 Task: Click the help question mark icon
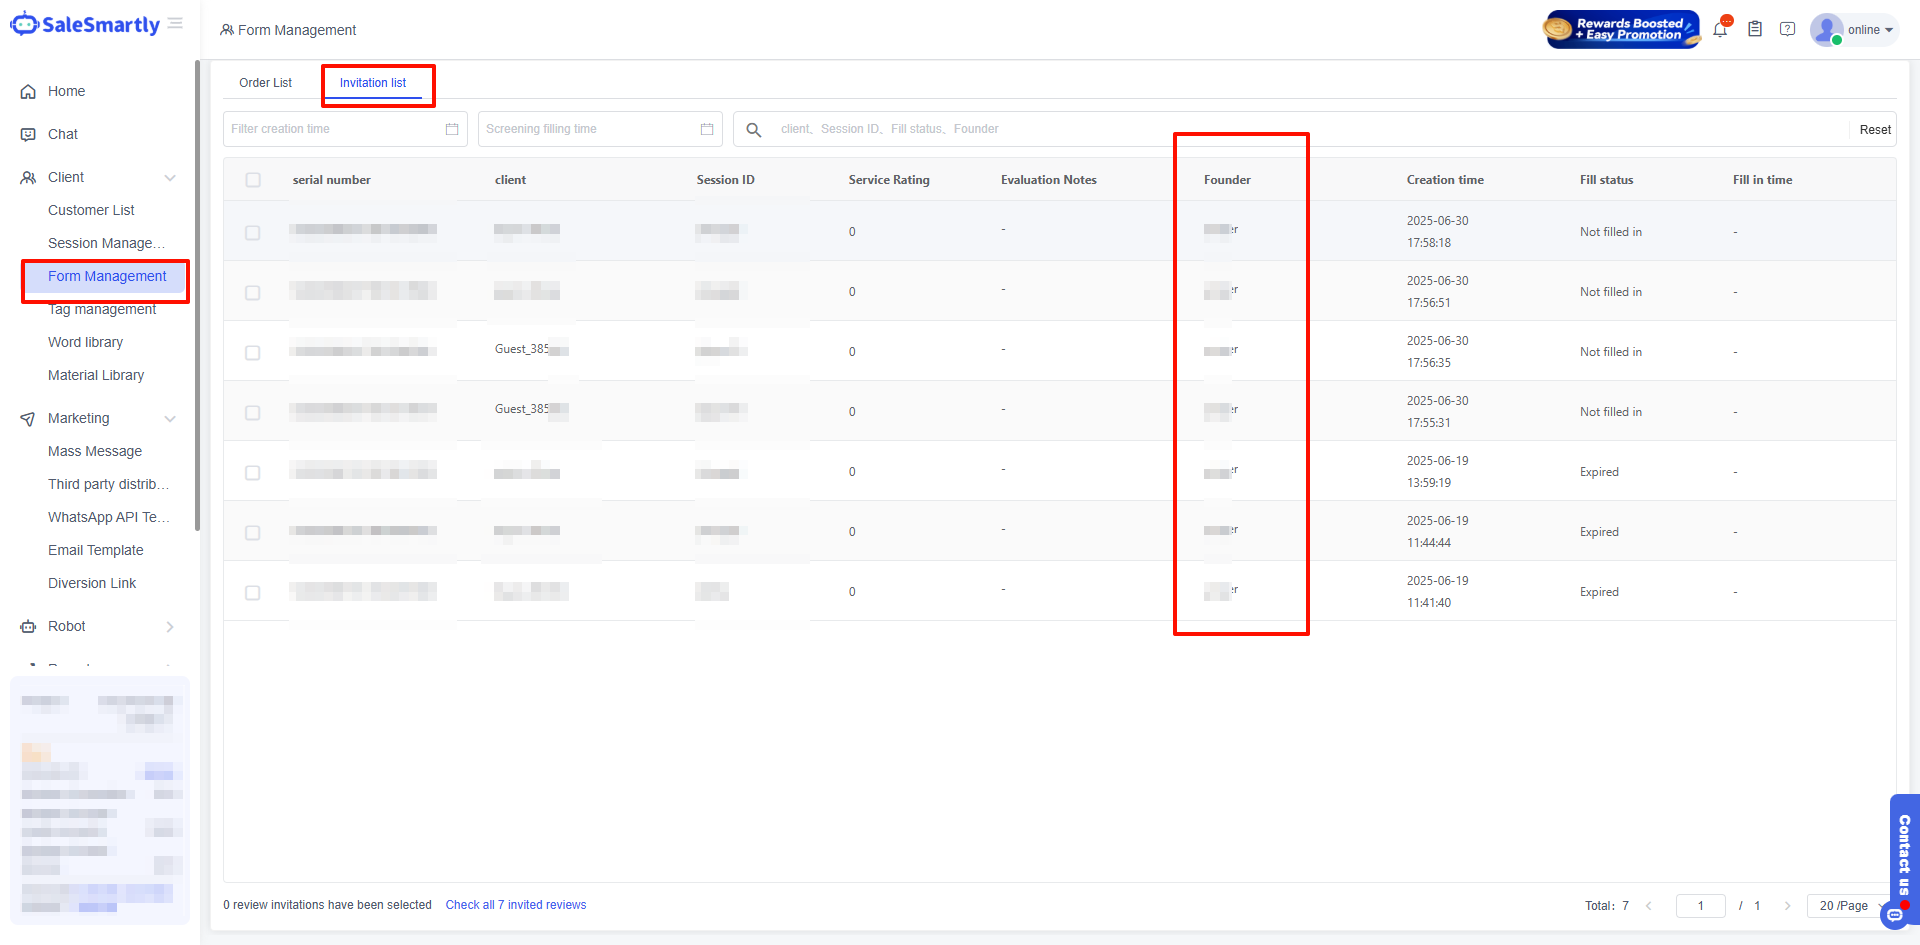(x=1787, y=30)
